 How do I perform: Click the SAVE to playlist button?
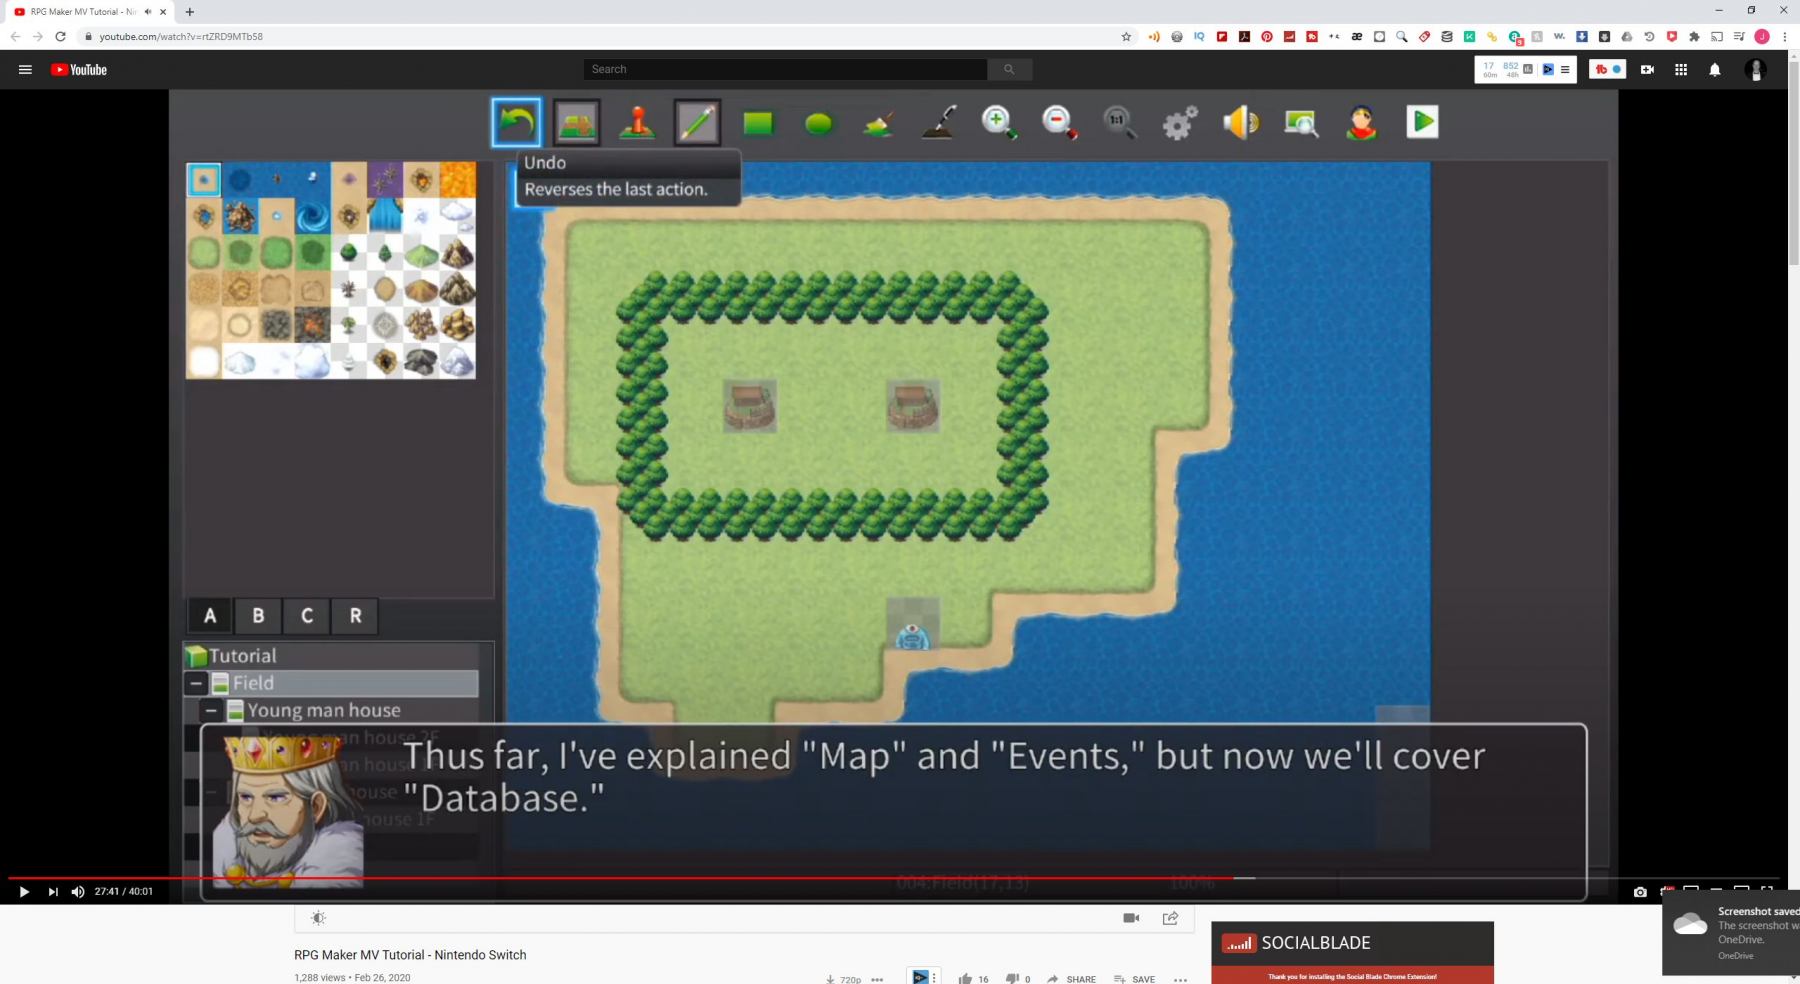pos(1134,979)
